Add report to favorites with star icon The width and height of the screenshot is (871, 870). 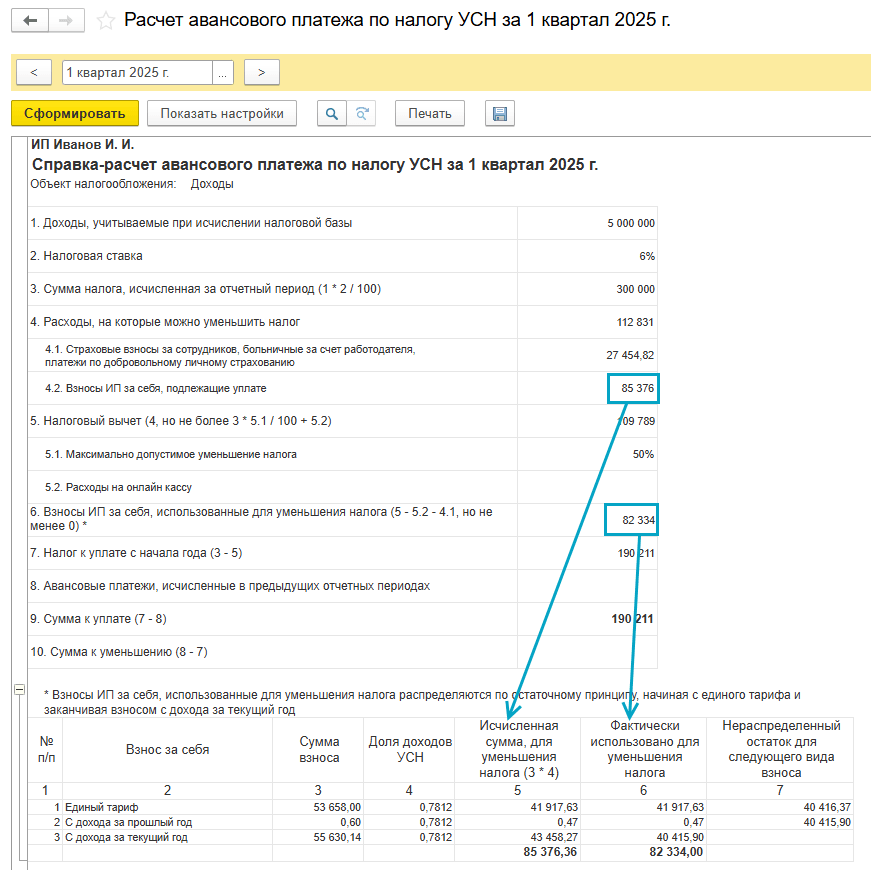(106, 21)
